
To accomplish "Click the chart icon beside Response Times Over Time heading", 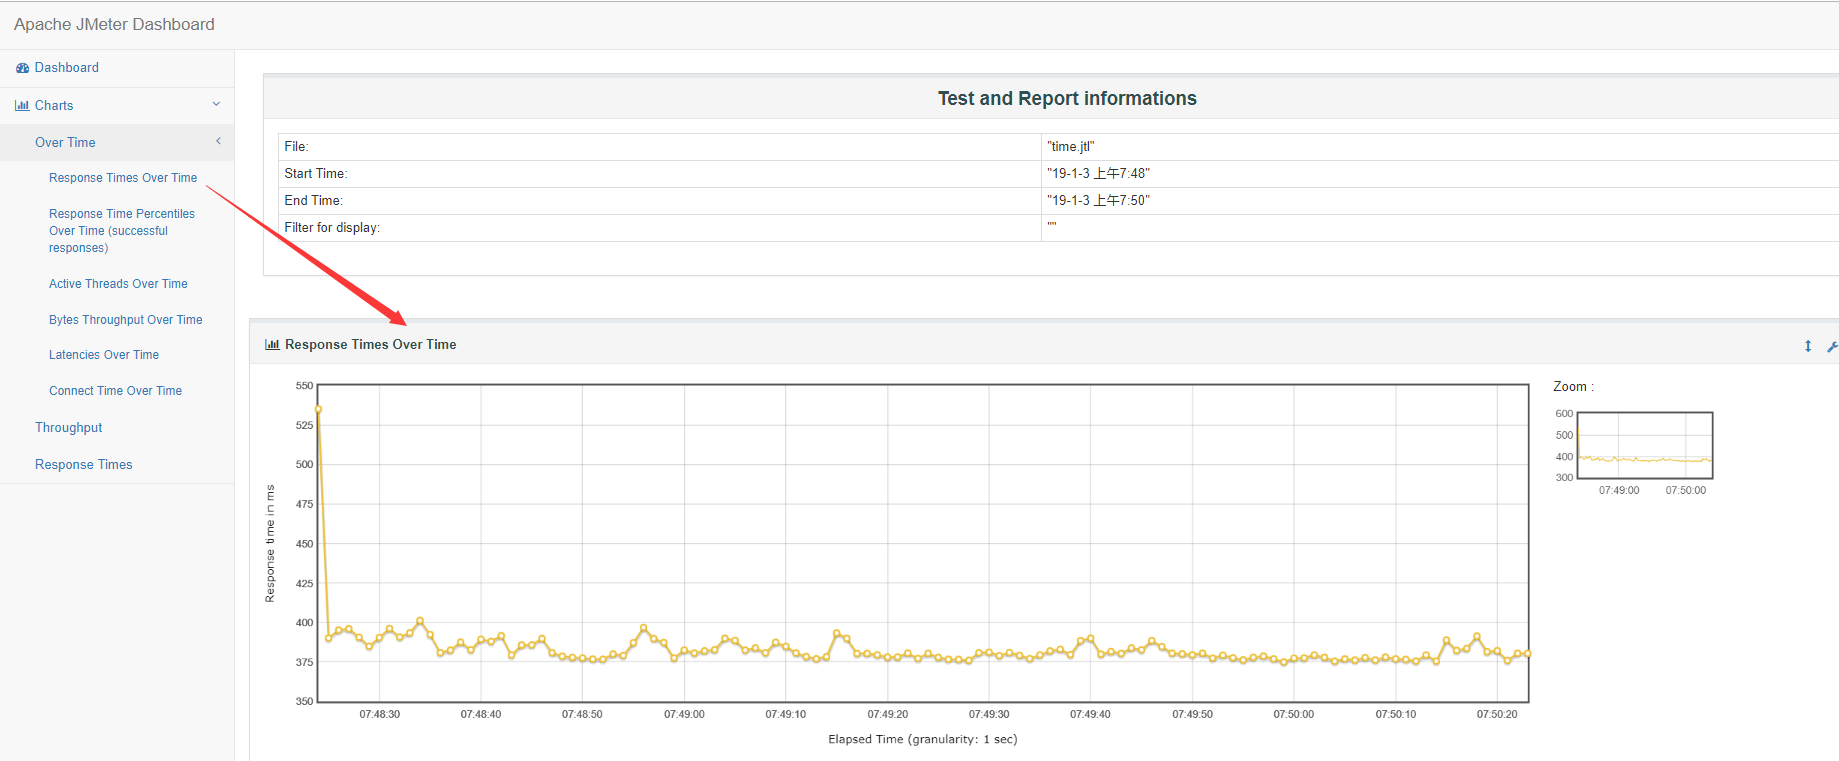I will (272, 344).
